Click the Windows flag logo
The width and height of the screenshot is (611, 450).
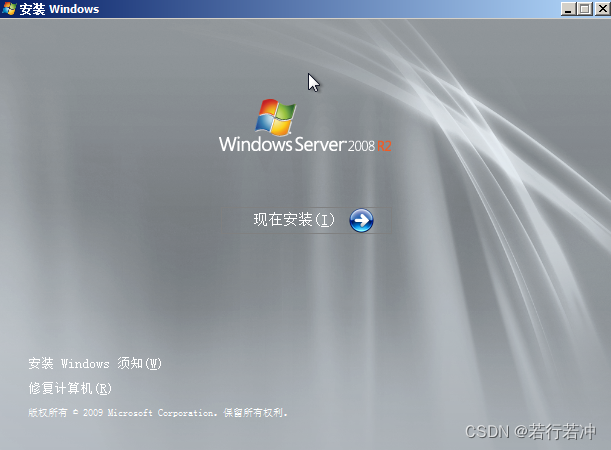276,117
